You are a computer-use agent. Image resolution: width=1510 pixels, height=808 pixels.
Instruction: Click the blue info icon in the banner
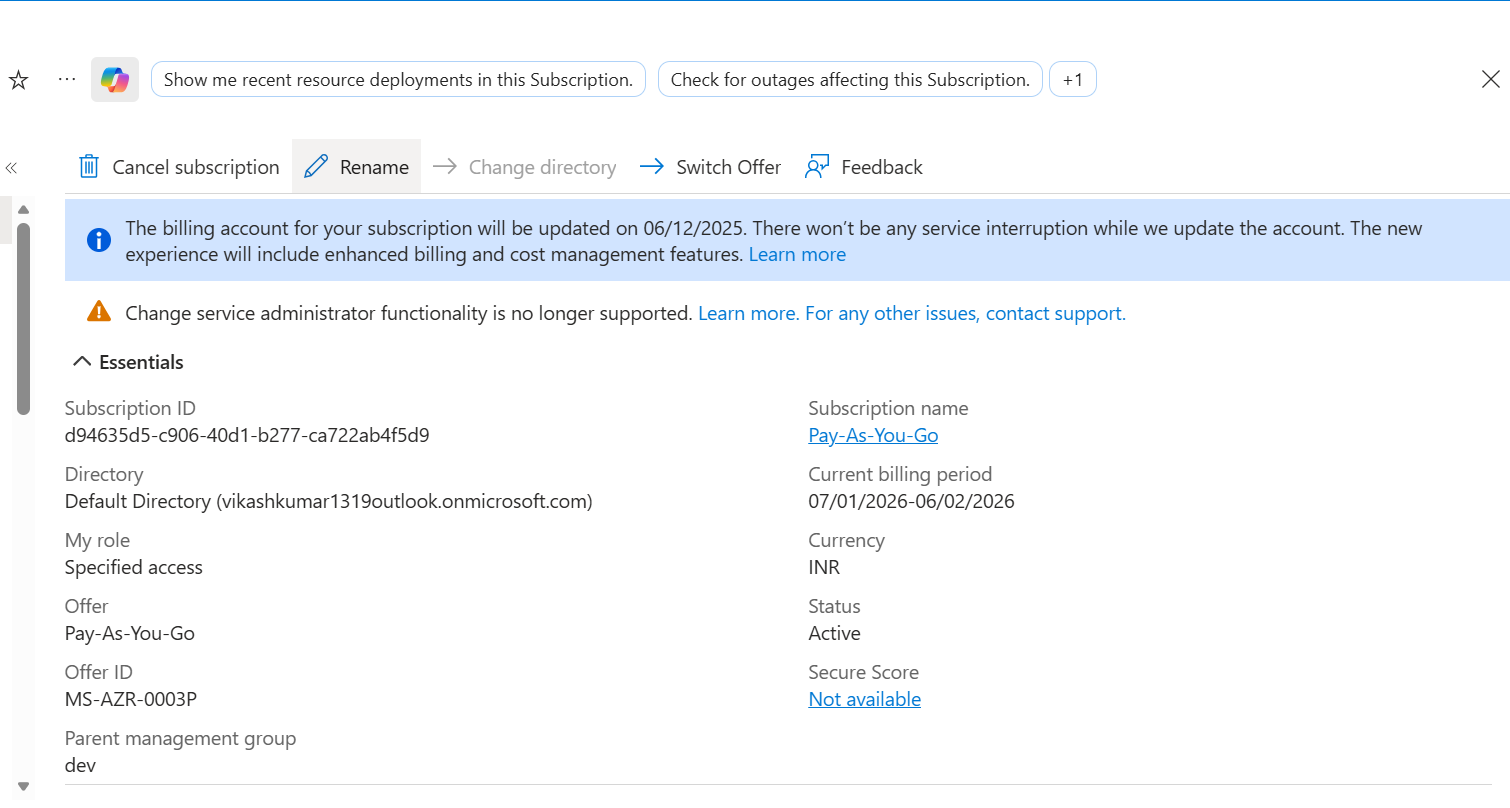98,240
